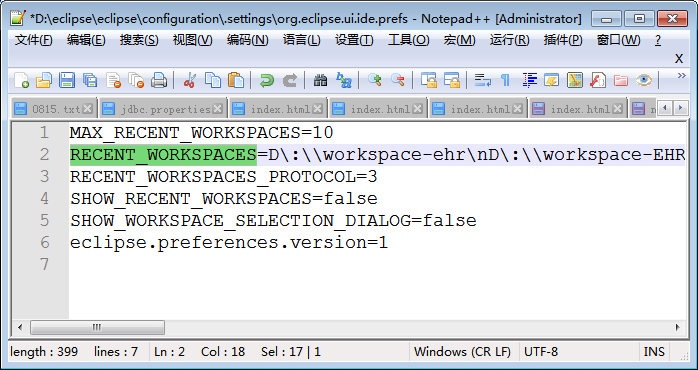Open the 工具(O) menu

point(408,41)
